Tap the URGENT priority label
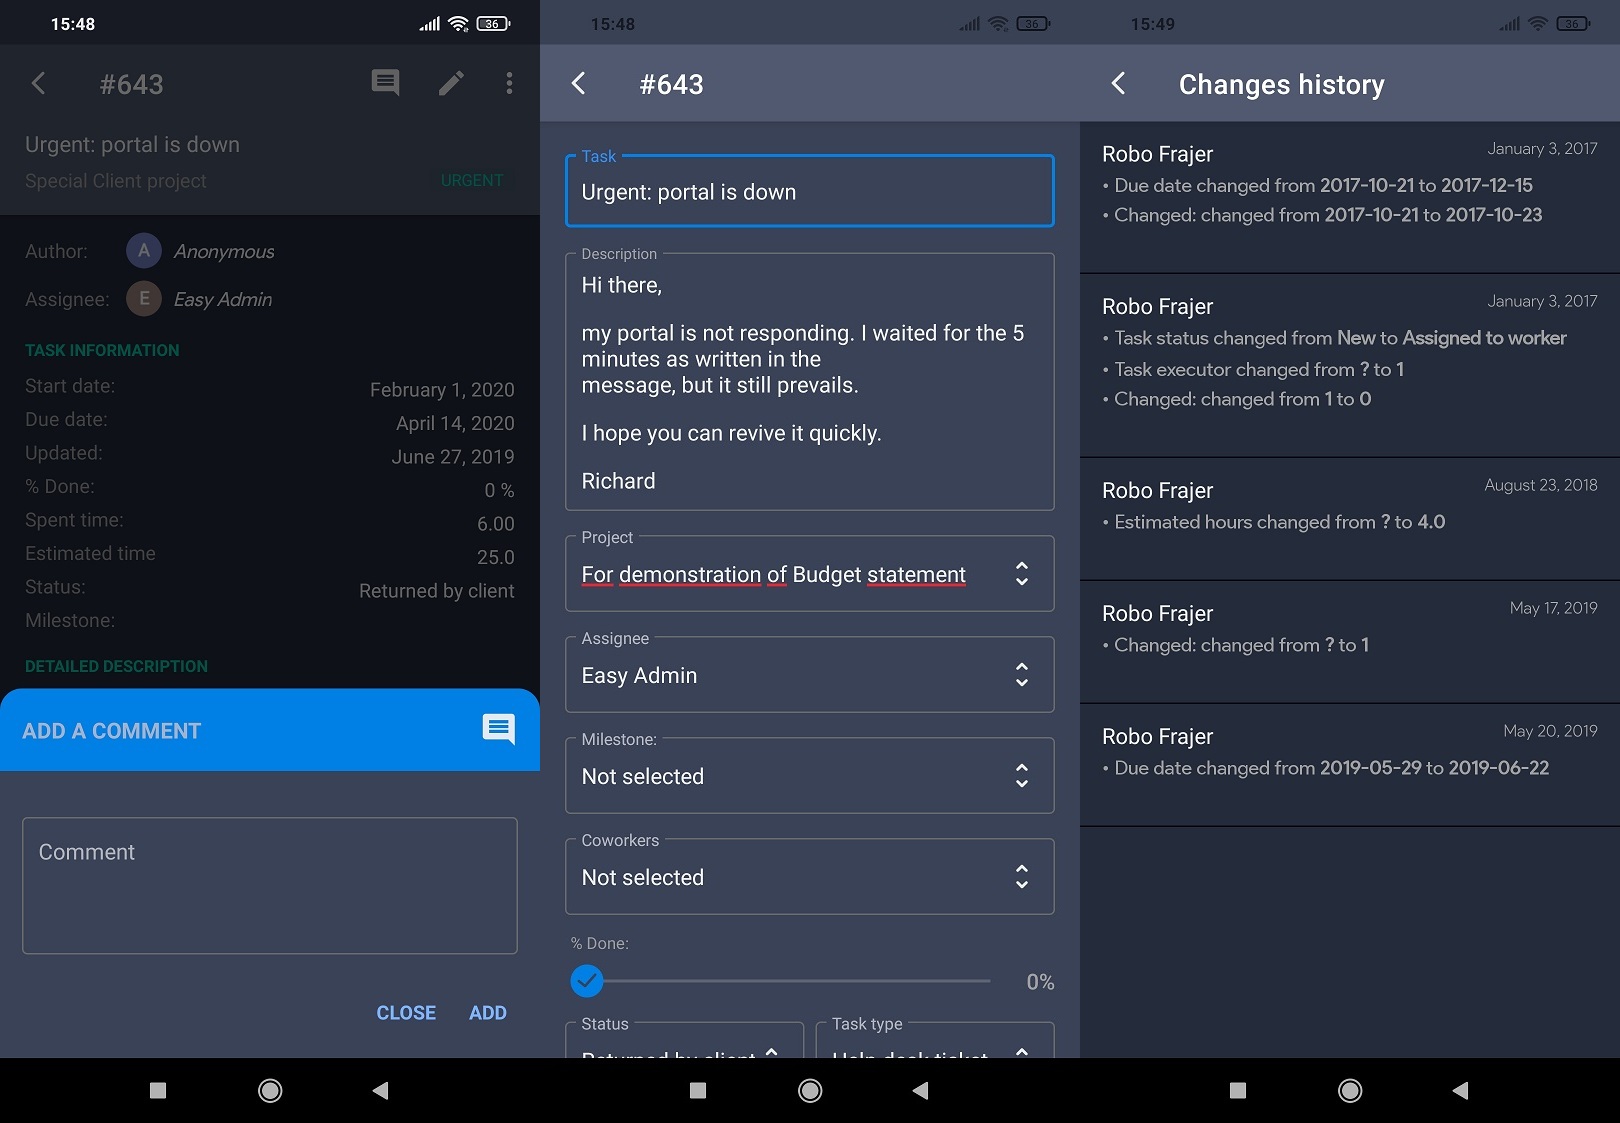This screenshot has width=1620, height=1123. click(471, 180)
